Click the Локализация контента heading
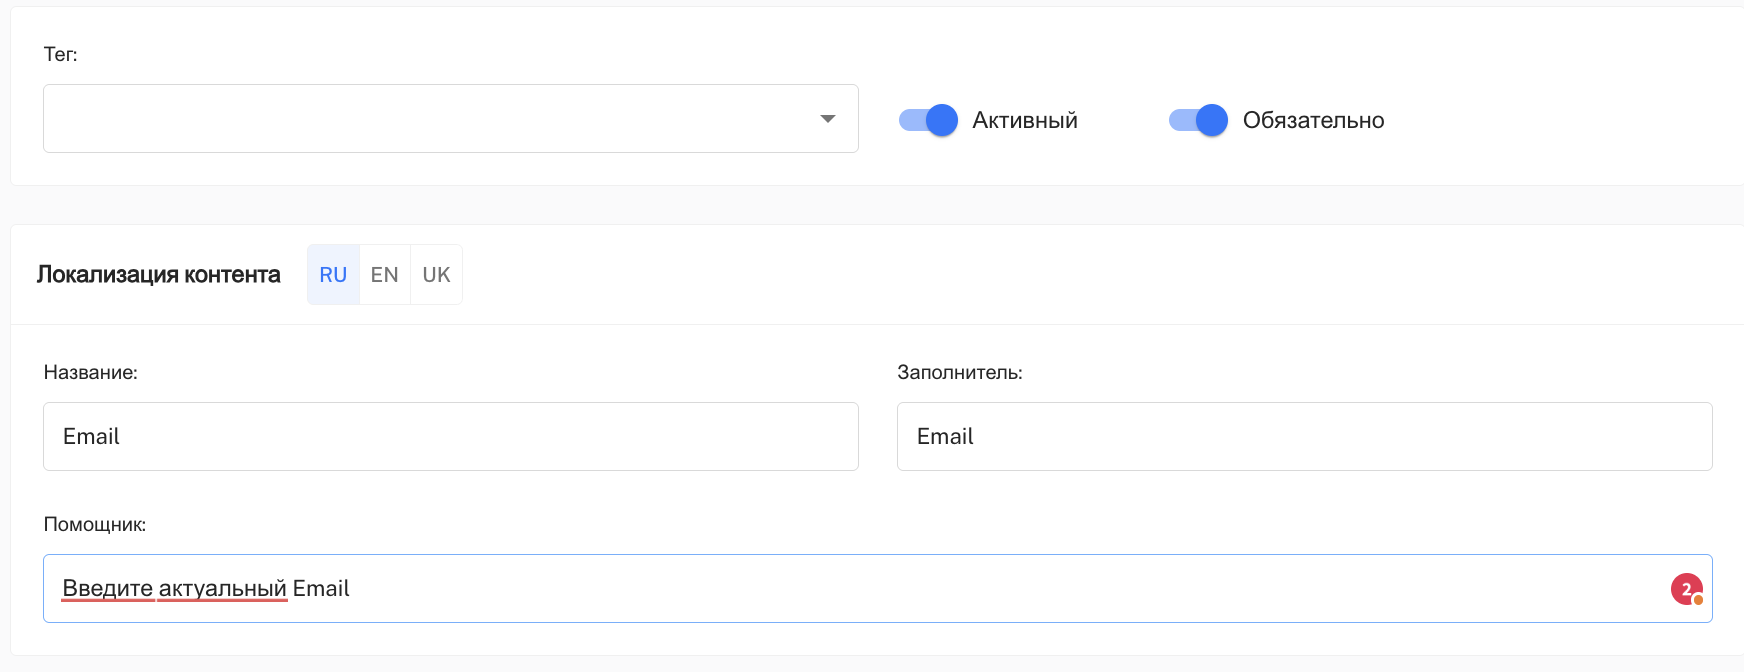 (x=158, y=275)
